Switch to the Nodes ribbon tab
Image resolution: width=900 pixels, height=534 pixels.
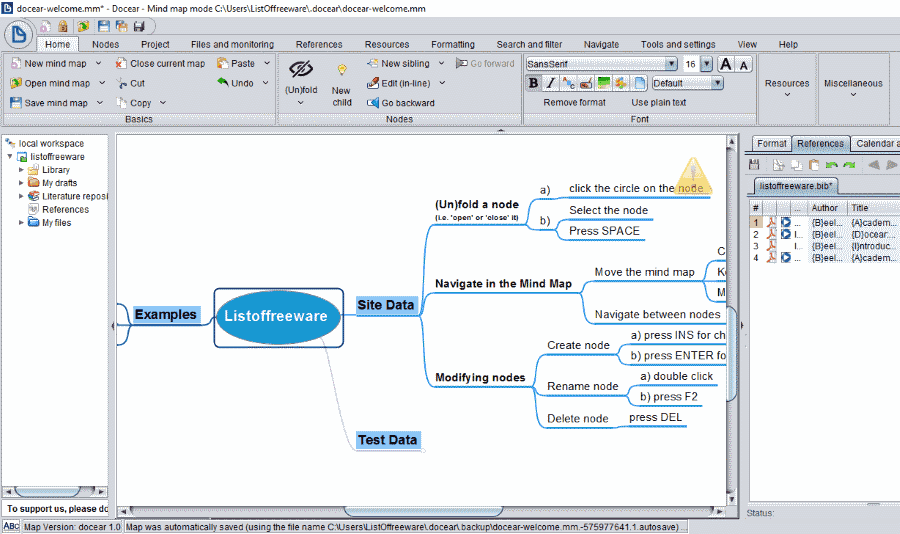[x=106, y=44]
